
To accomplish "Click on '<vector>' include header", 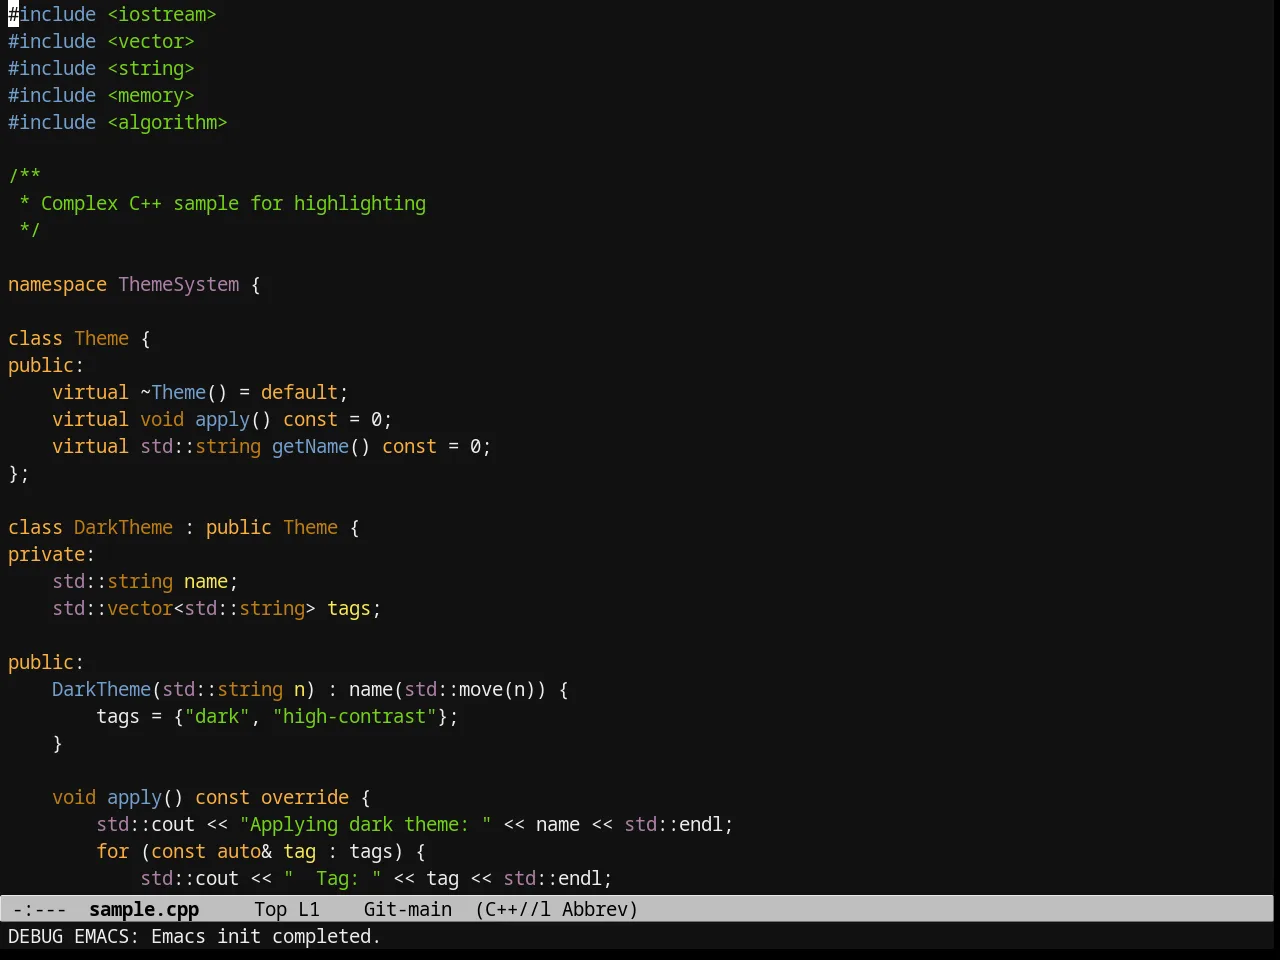I will click(x=151, y=41).
